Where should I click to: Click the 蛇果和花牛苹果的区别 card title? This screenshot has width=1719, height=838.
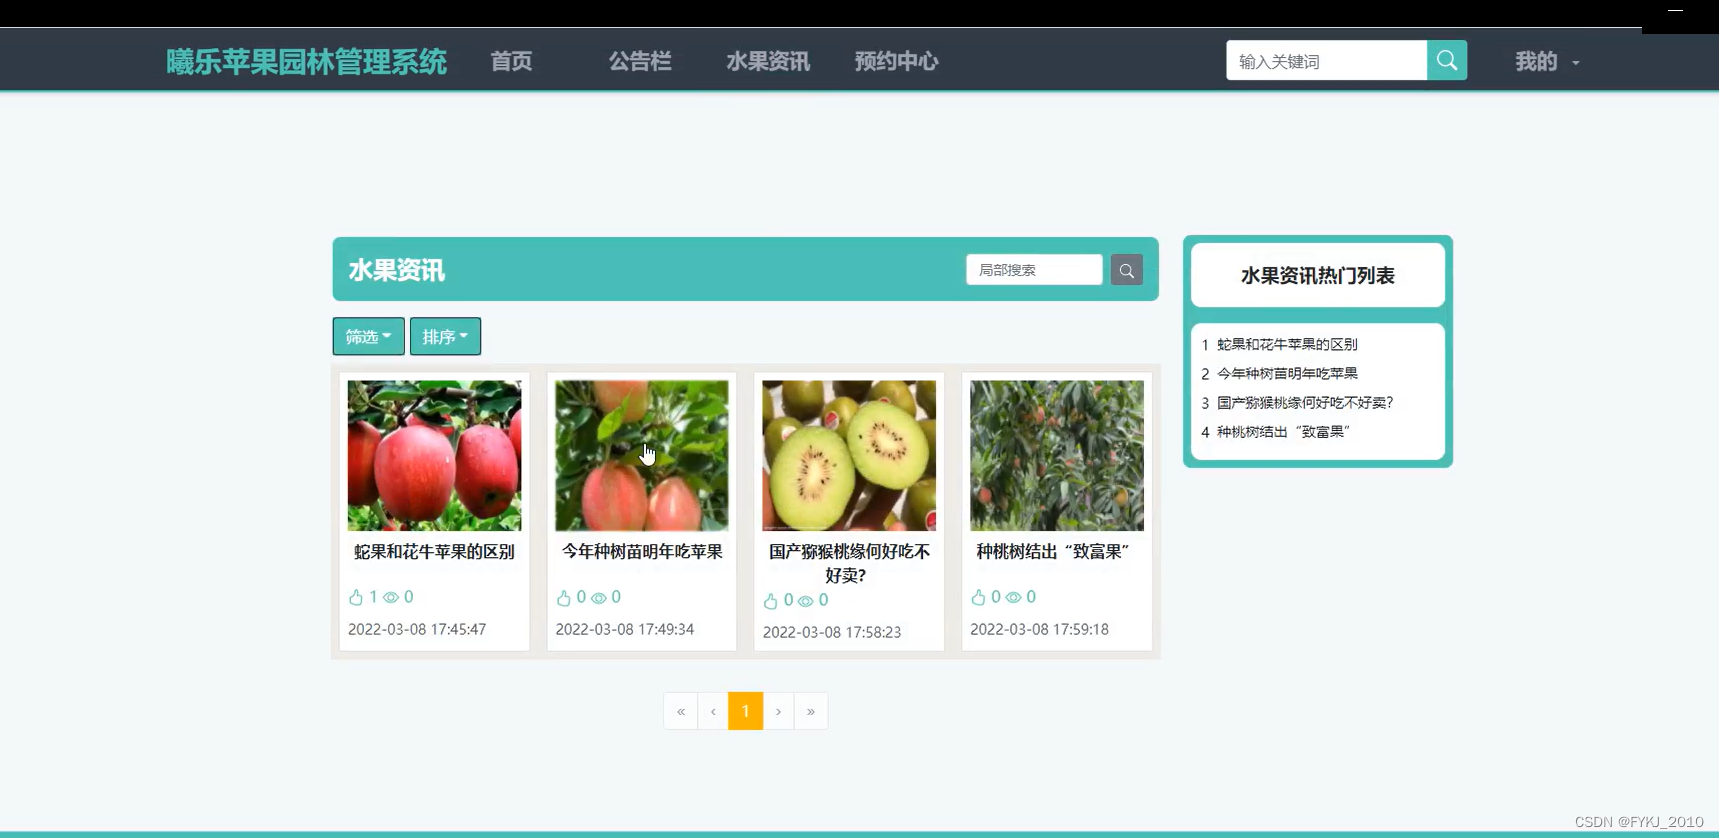tap(434, 551)
